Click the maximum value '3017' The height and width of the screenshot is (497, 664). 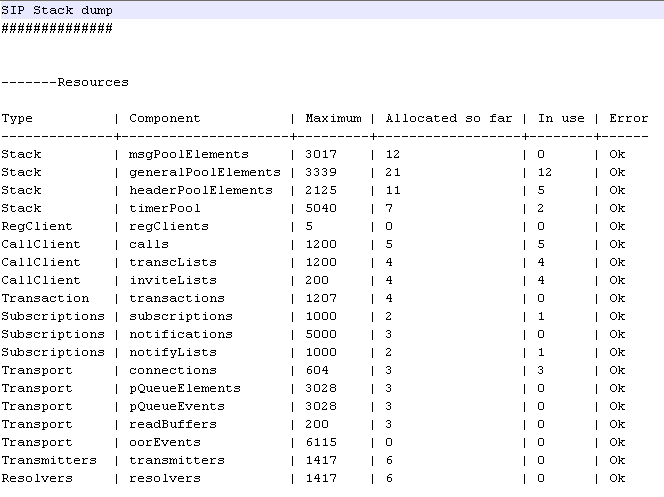[321, 154]
